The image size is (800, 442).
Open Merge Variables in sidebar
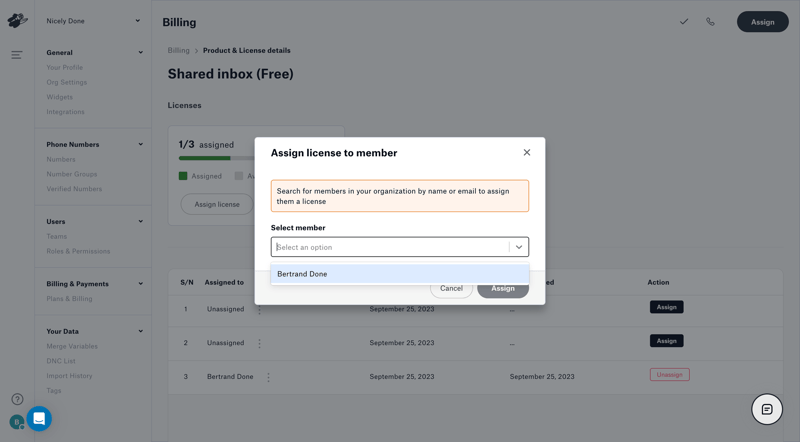72,346
